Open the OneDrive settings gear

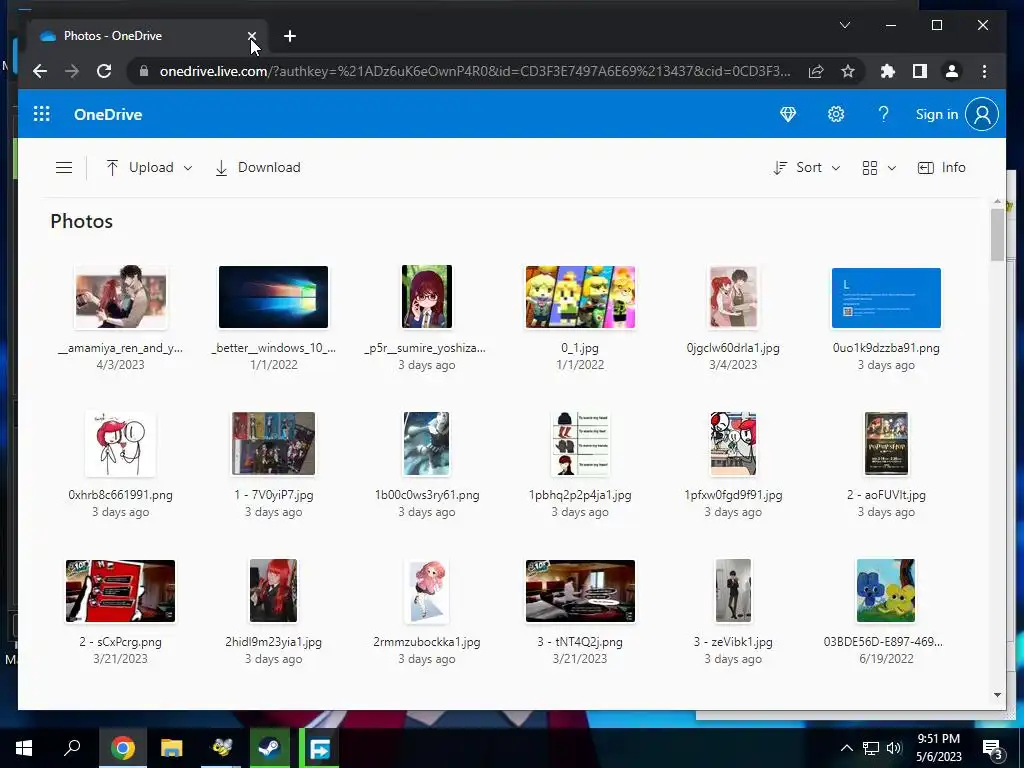tap(836, 114)
